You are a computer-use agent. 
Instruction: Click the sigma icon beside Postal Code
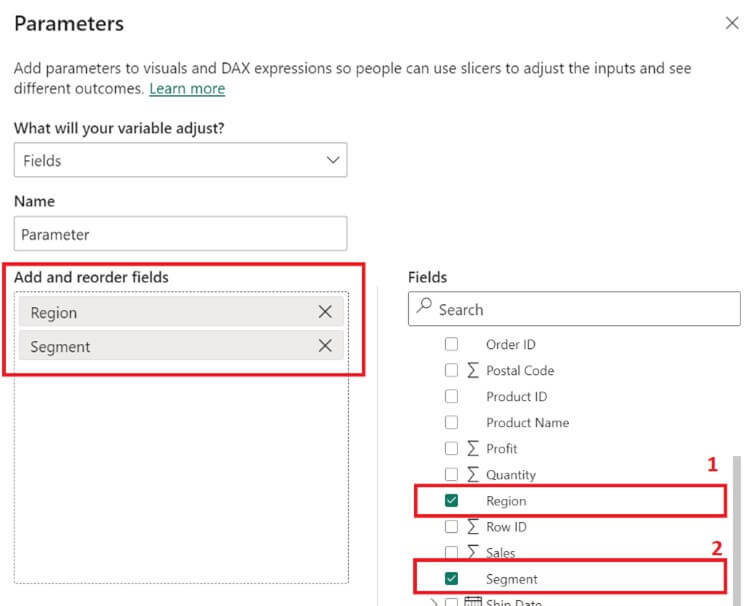[x=473, y=370]
